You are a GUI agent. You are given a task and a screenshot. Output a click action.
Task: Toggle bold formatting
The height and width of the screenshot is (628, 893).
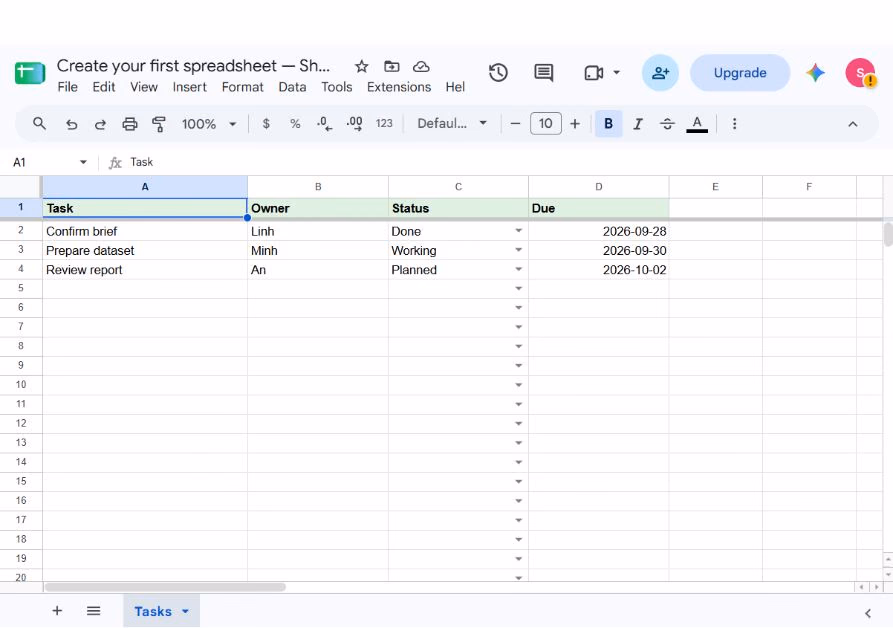tap(608, 124)
